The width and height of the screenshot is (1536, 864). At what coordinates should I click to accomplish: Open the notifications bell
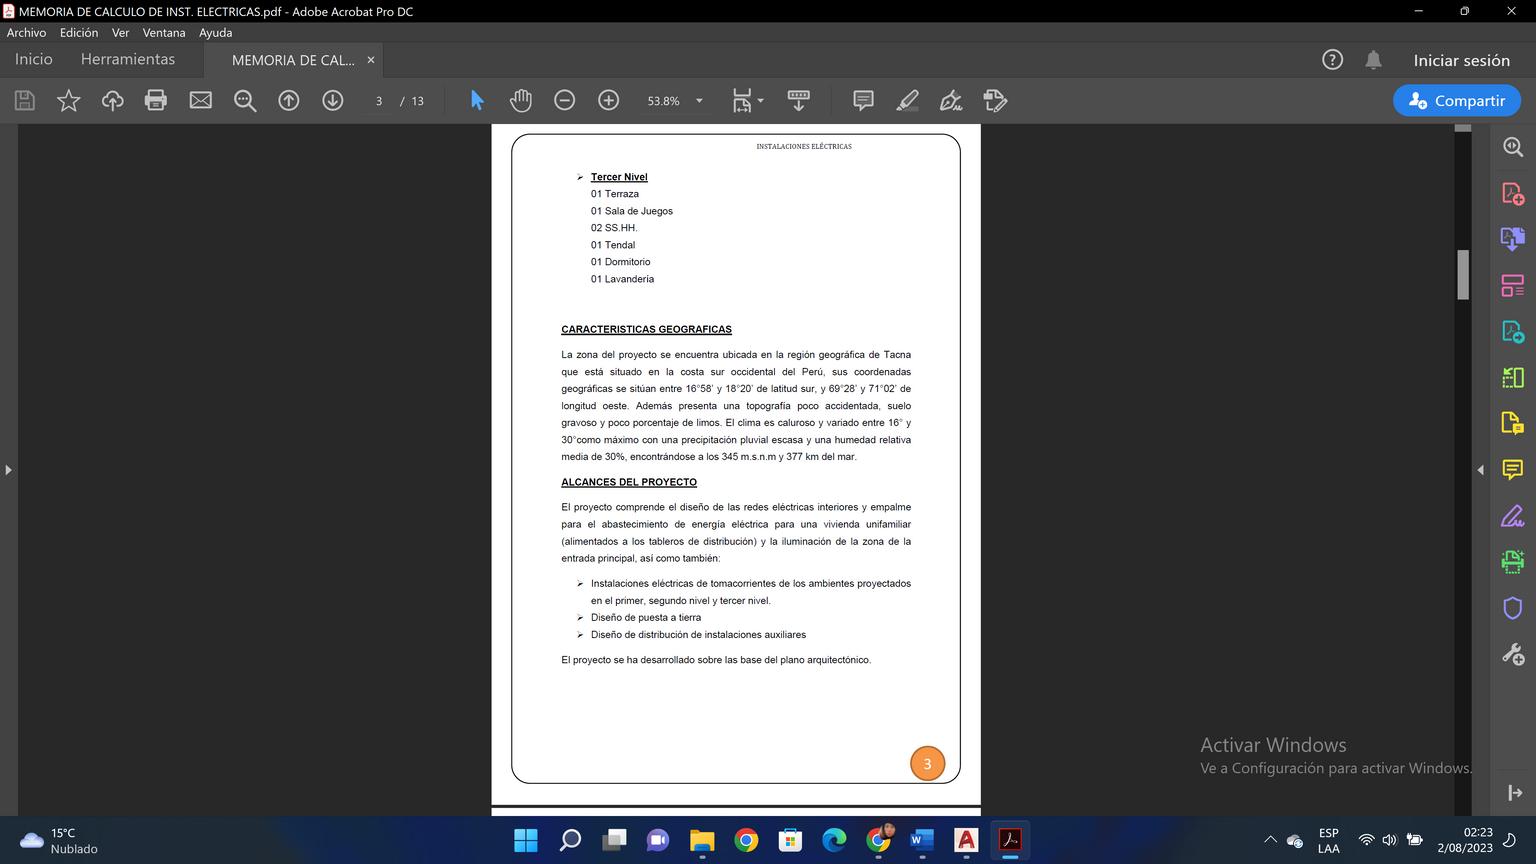(x=1374, y=60)
